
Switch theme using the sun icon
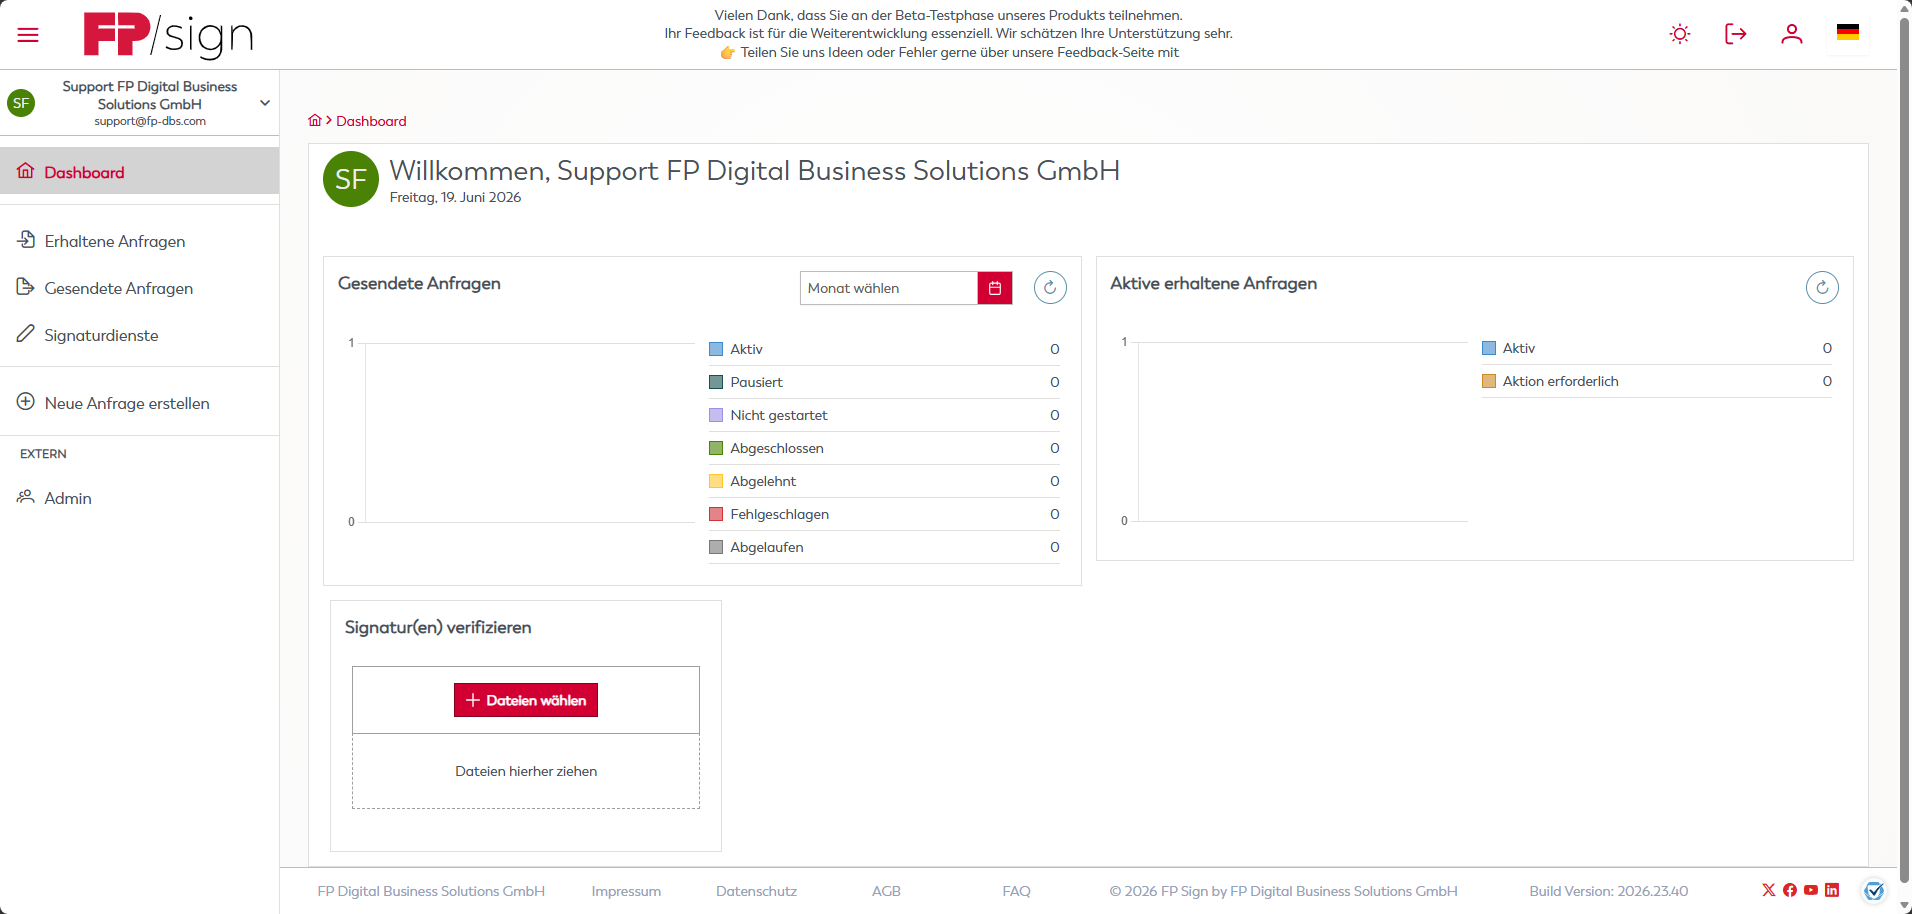[x=1680, y=34]
